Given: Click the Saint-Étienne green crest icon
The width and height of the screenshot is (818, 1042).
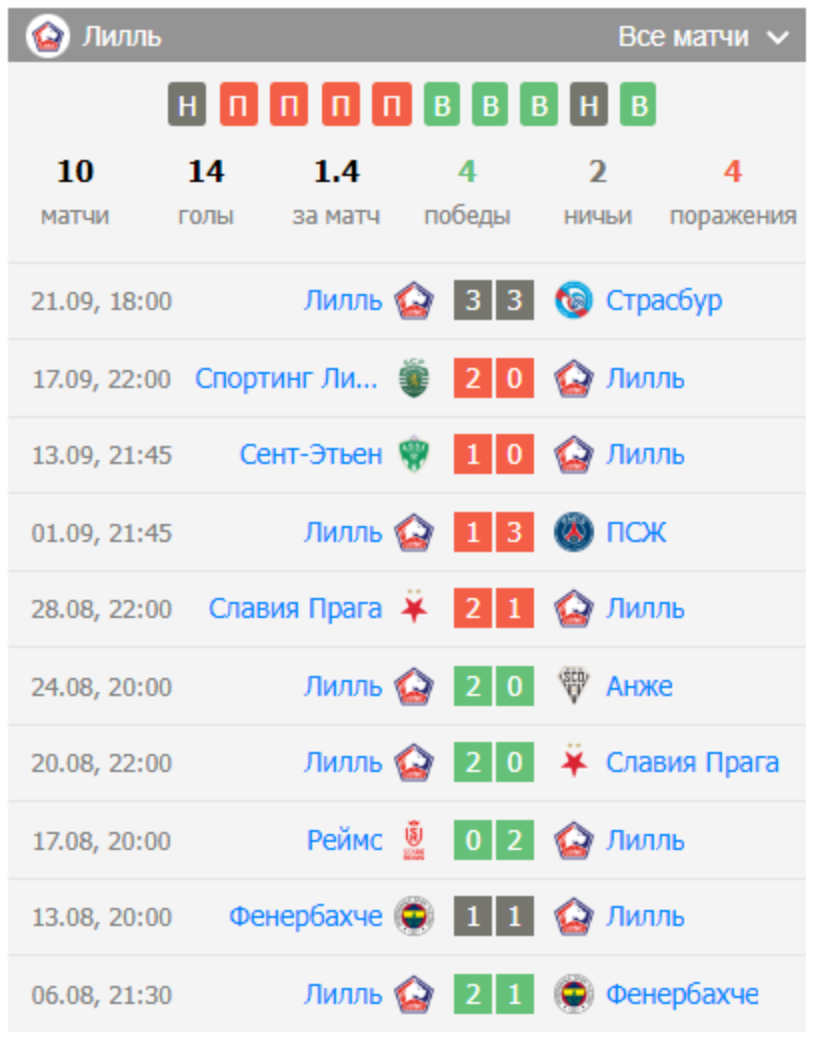Looking at the screenshot, I should click(412, 455).
